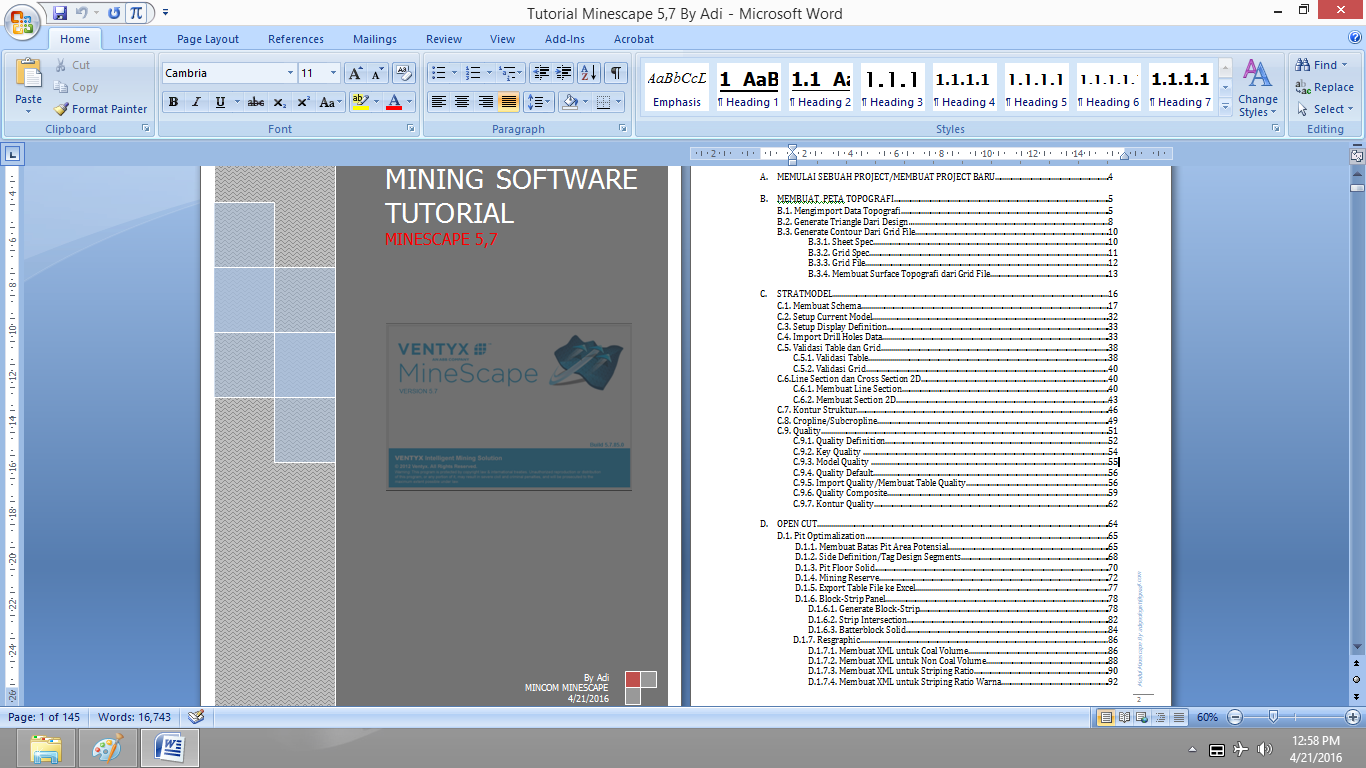
Task: Toggle Italic formatting
Action: [x=196, y=102]
